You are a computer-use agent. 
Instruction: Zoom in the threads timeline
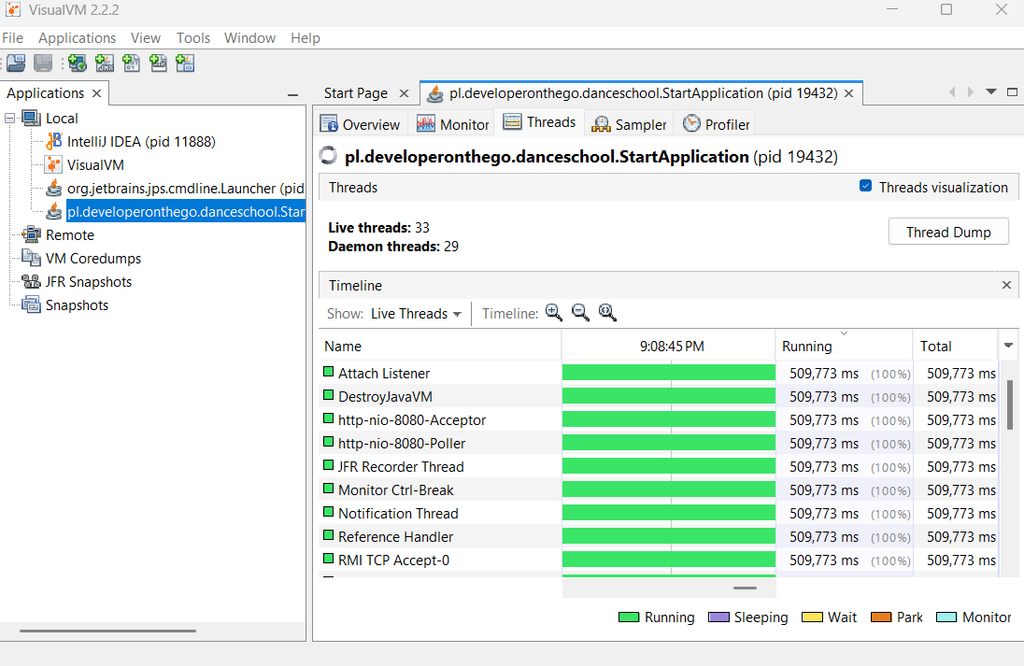pyautogui.click(x=554, y=313)
